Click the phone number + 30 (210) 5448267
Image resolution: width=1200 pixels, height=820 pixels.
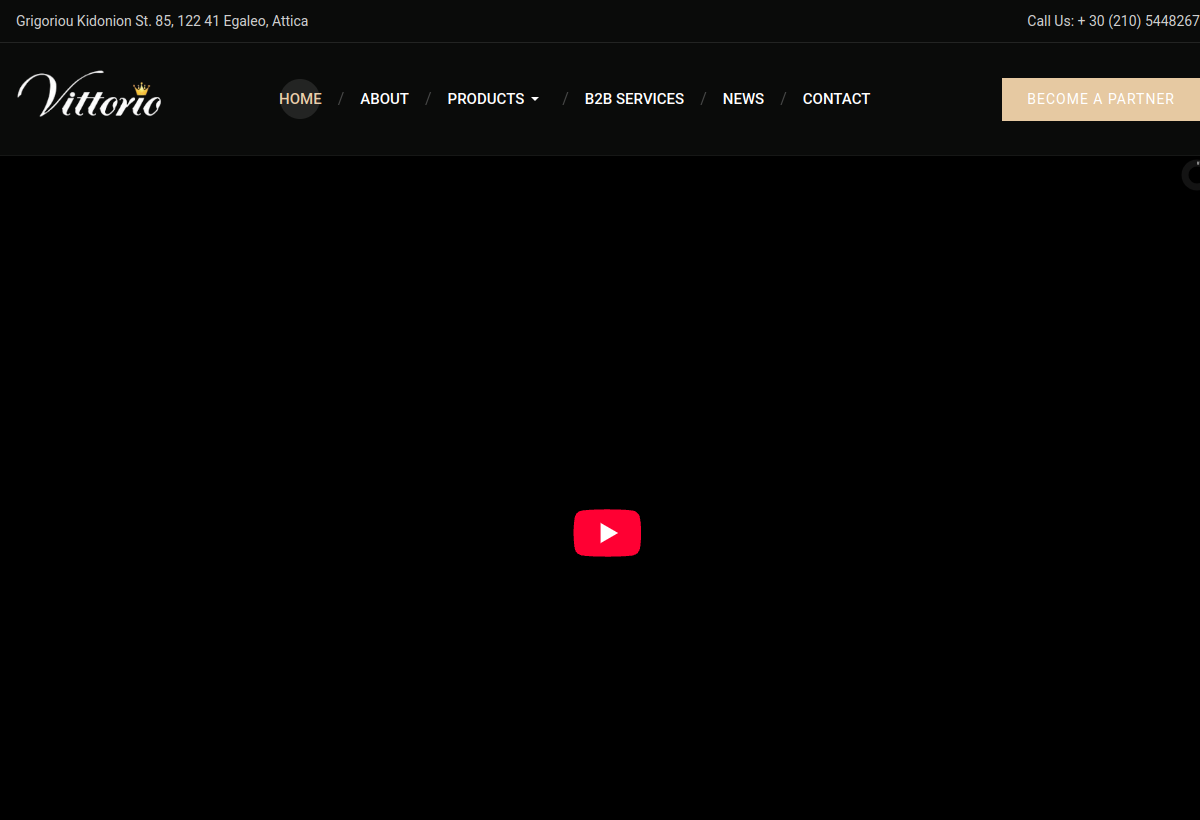tap(1138, 21)
